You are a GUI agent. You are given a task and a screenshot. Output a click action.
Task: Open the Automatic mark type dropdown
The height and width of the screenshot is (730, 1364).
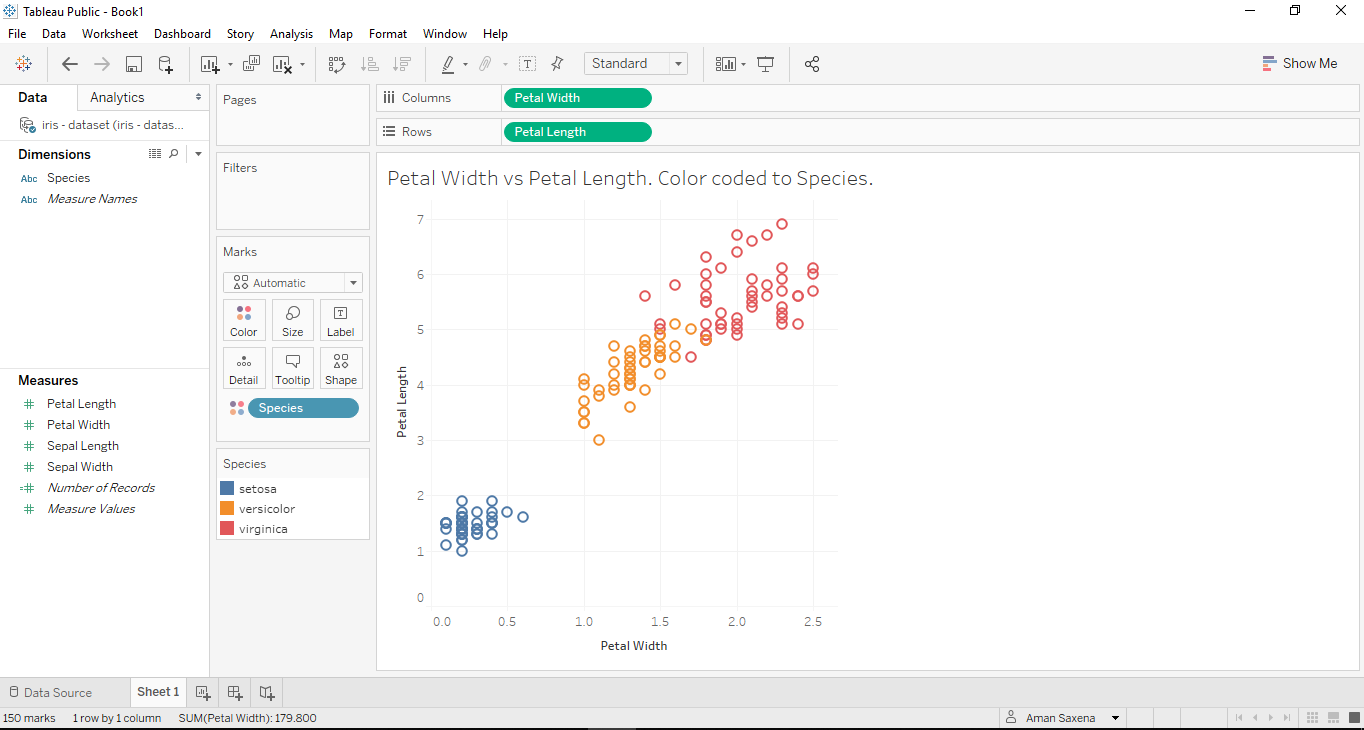(352, 282)
